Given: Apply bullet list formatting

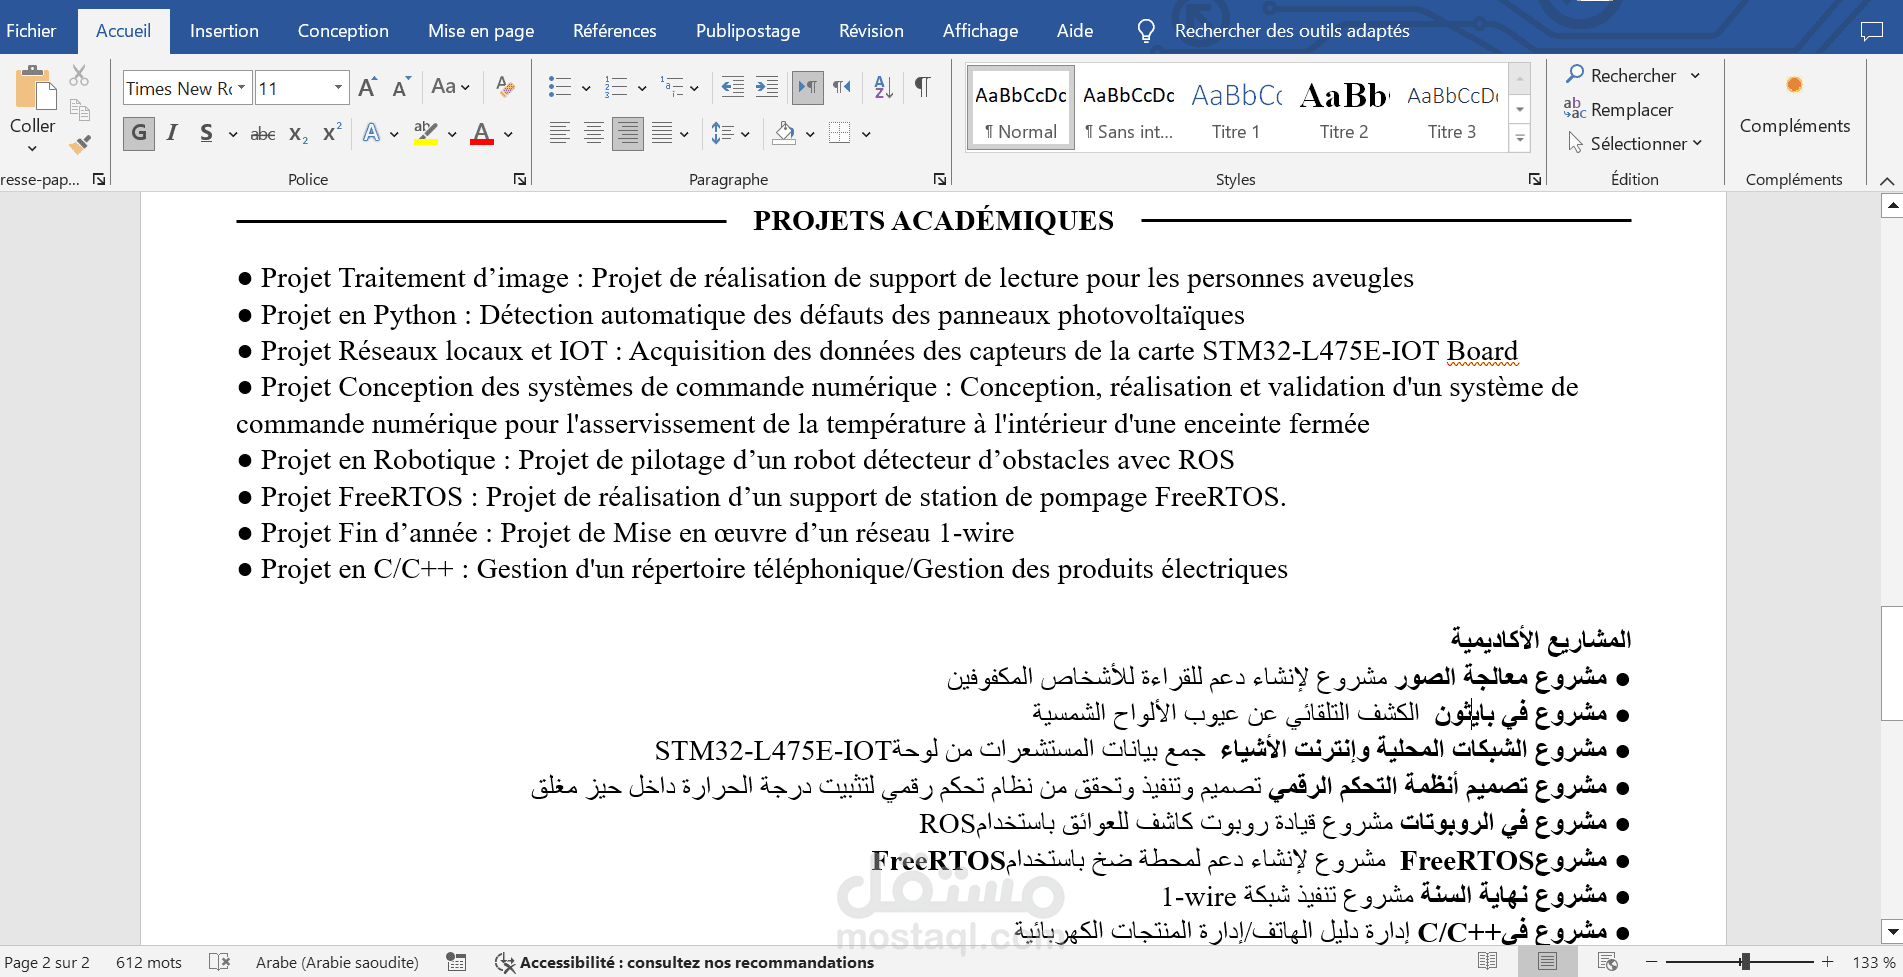Looking at the screenshot, I should click(x=559, y=88).
